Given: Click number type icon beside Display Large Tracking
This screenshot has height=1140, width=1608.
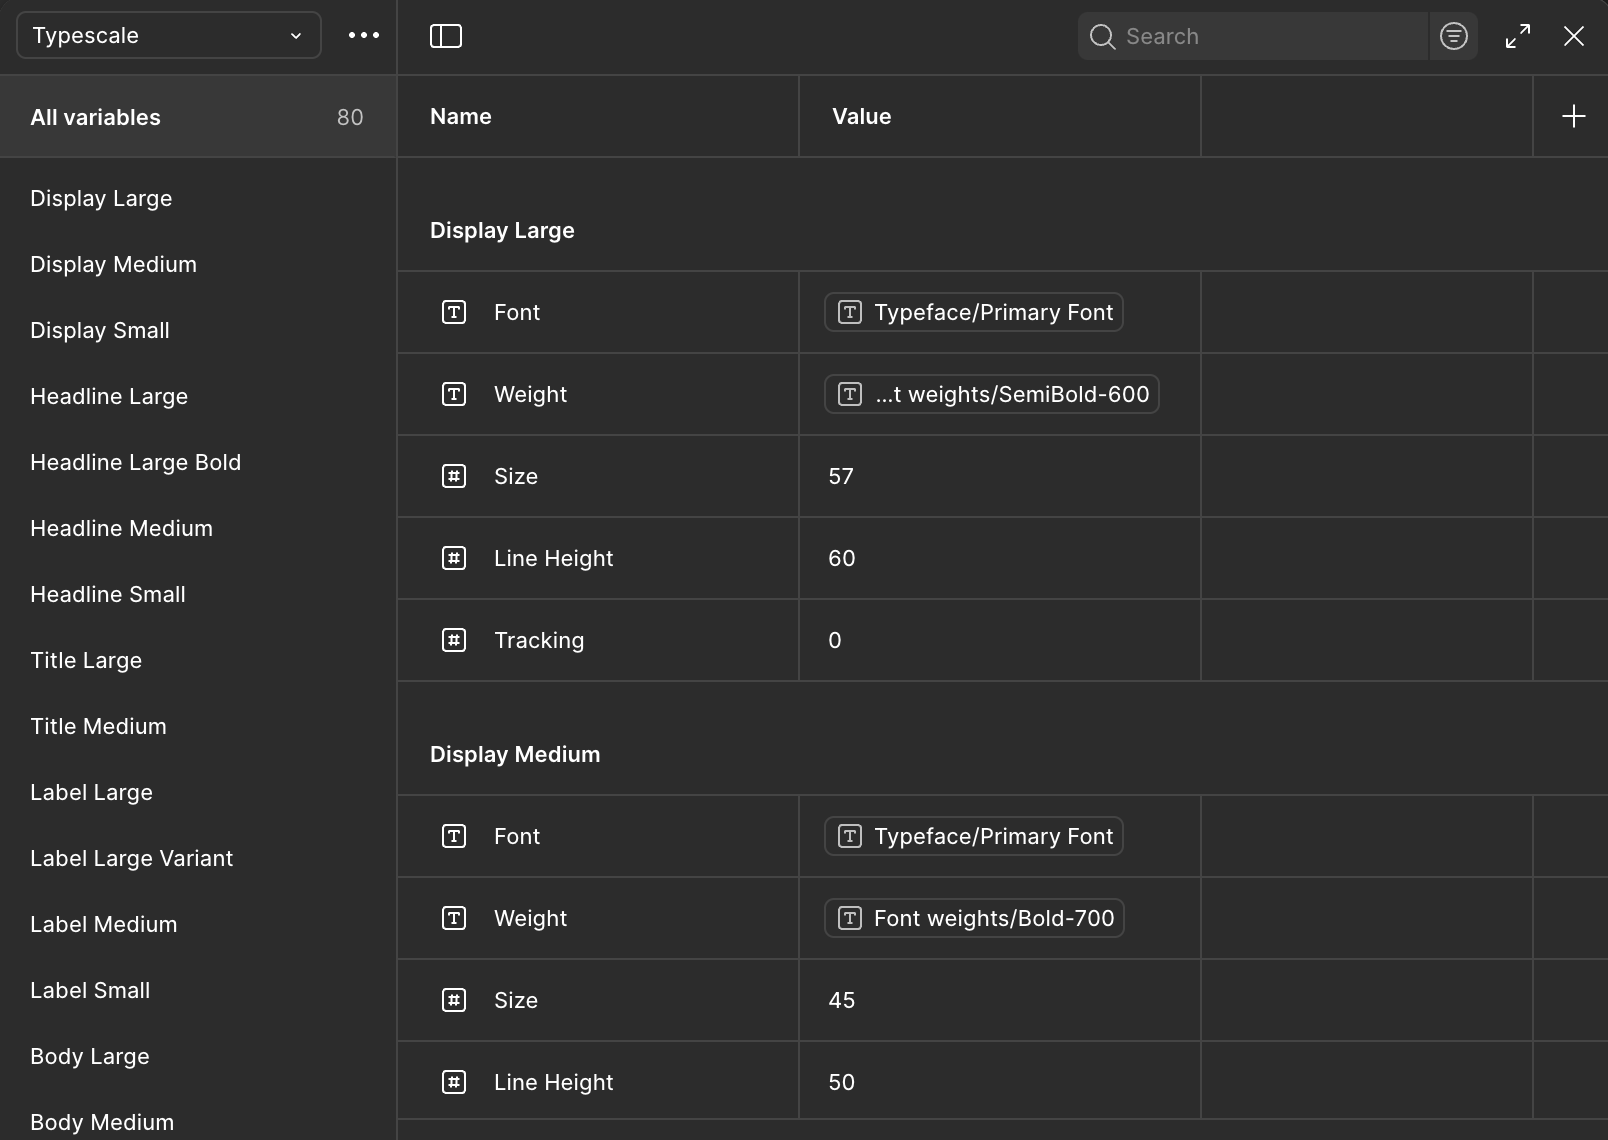Looking at the screenshot, I should [x=454, y=640].
